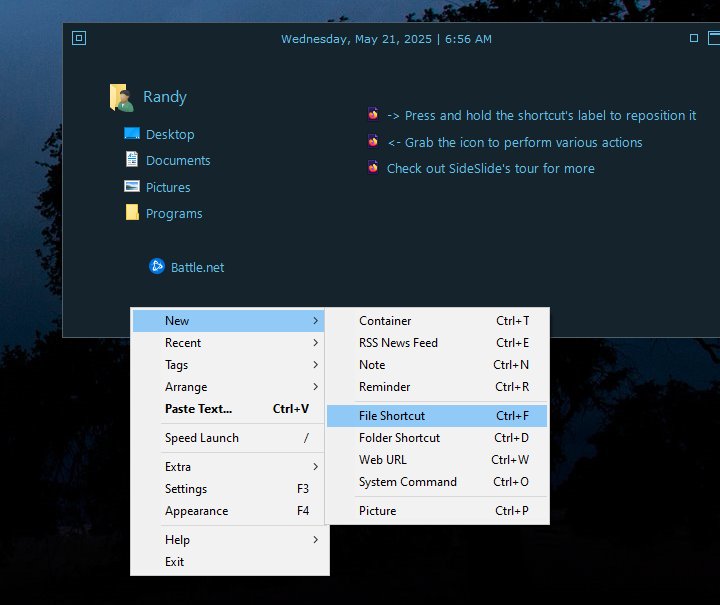
Task: Open the New submenu
Action: pyautogui.click(x=229, y=321)
